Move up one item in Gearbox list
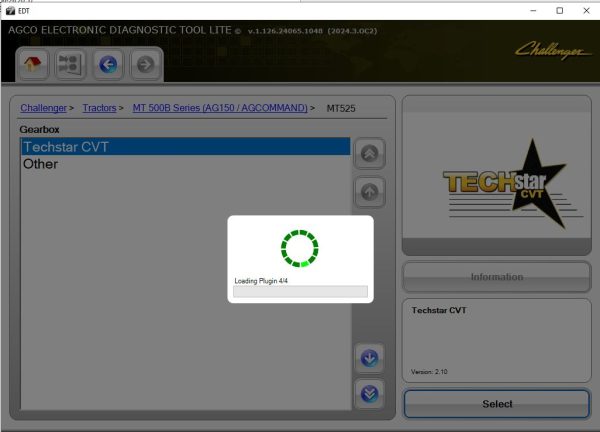Viewport: 600px width, 432px height. click(x=369, y=192)
